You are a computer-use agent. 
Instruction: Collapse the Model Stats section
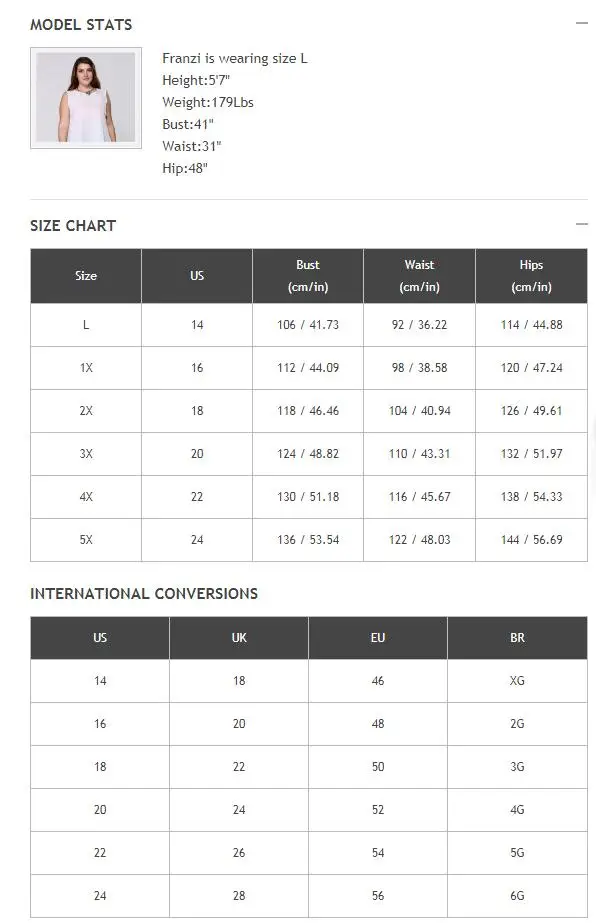pos(581,23)
